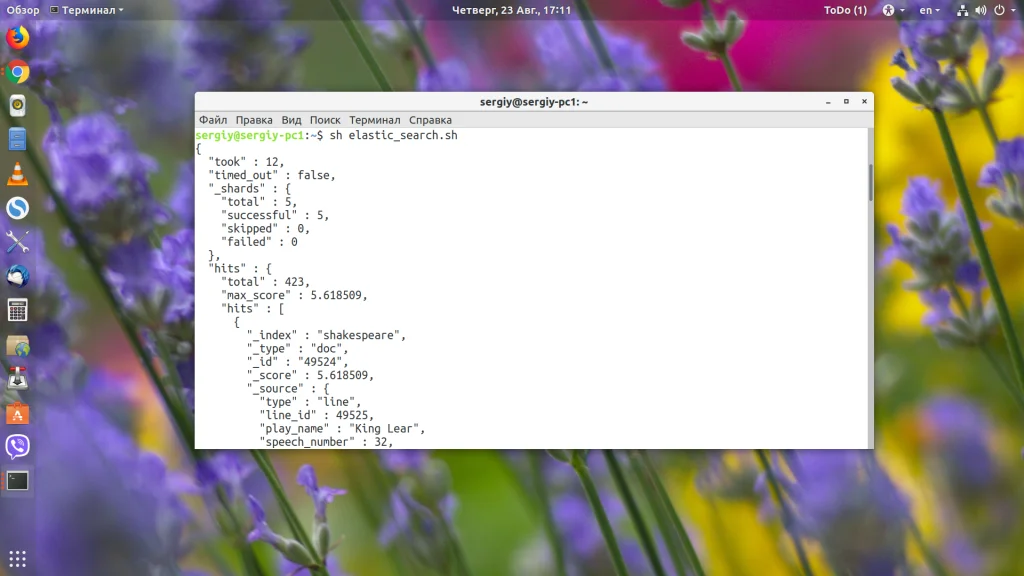Screen dimensions: 1024x576
Task: Open the Calculator icon in dock
Action: [x=18, y=310]
